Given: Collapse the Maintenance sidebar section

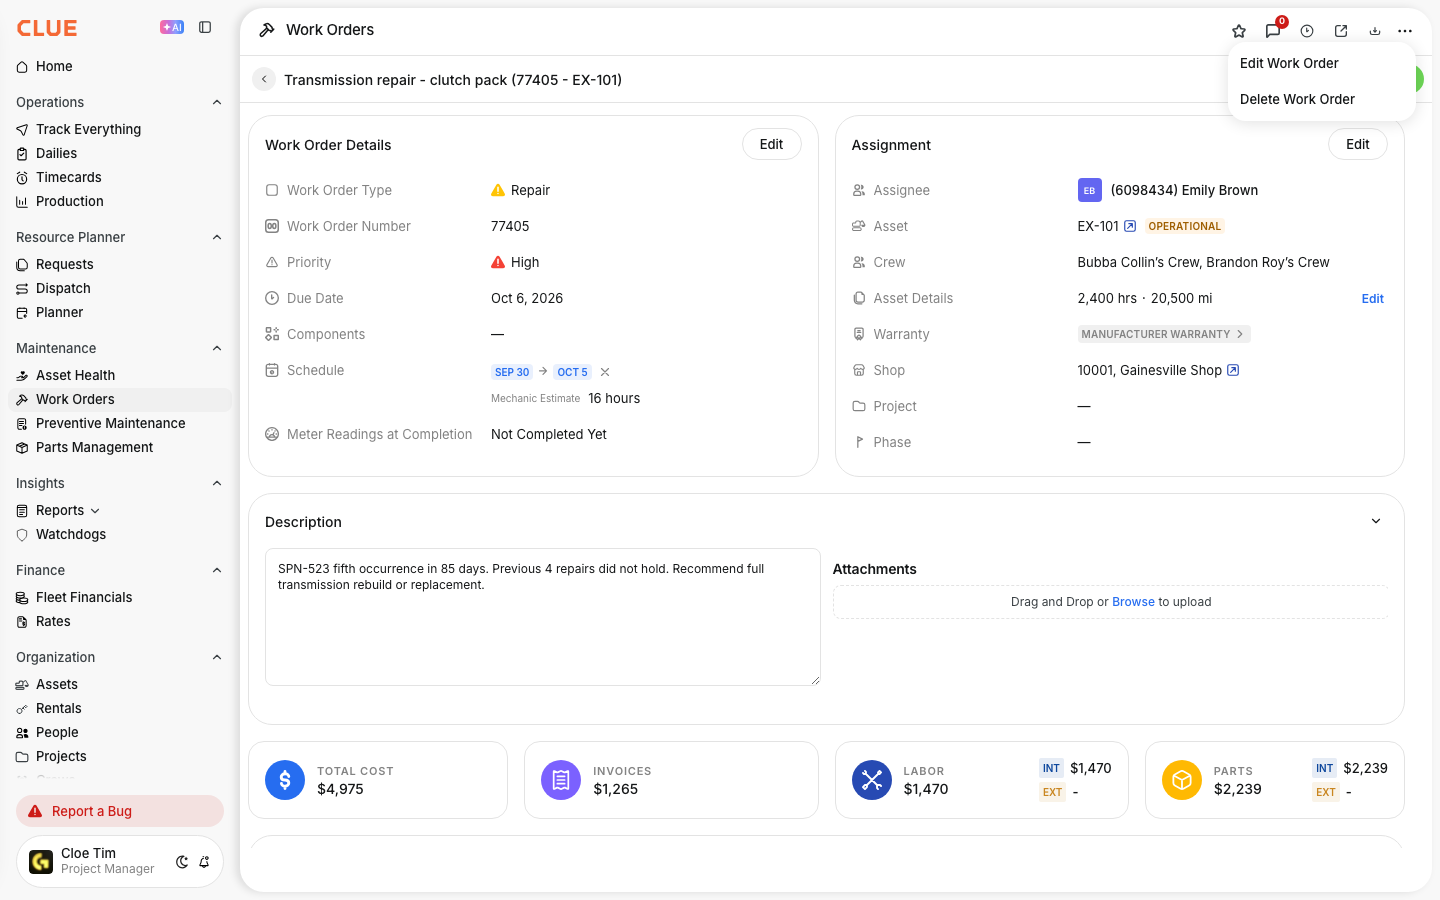Looking at the screenshot, I should coord(217,348).
